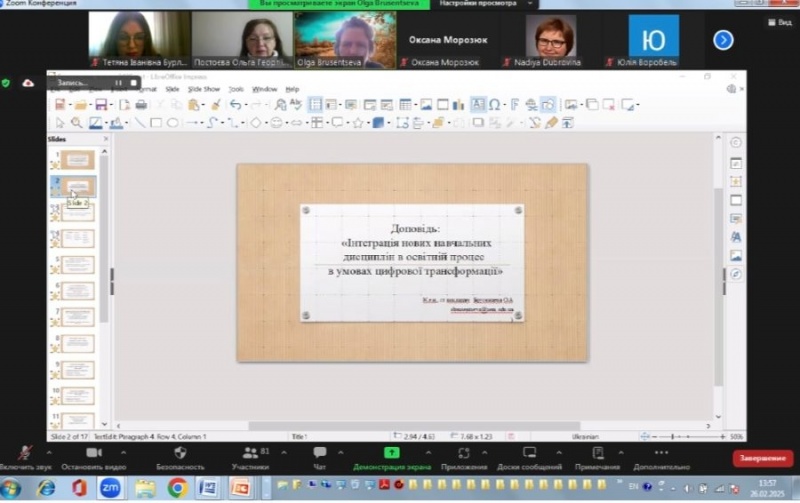
Task: Open the Доски сообщений whiteboards icon
Action: coord(529,455)
